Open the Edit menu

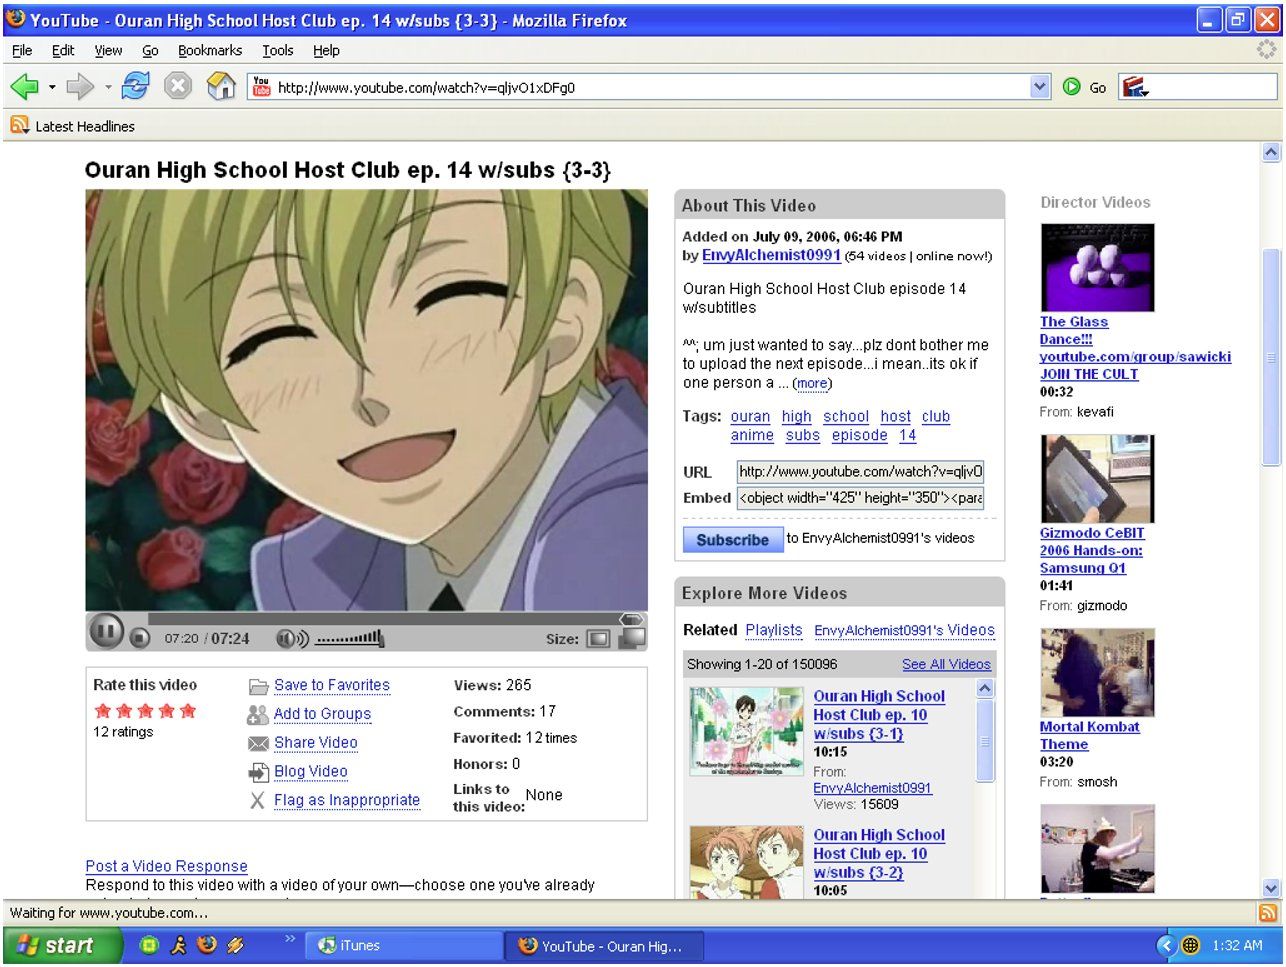click(x=63, y=50)
